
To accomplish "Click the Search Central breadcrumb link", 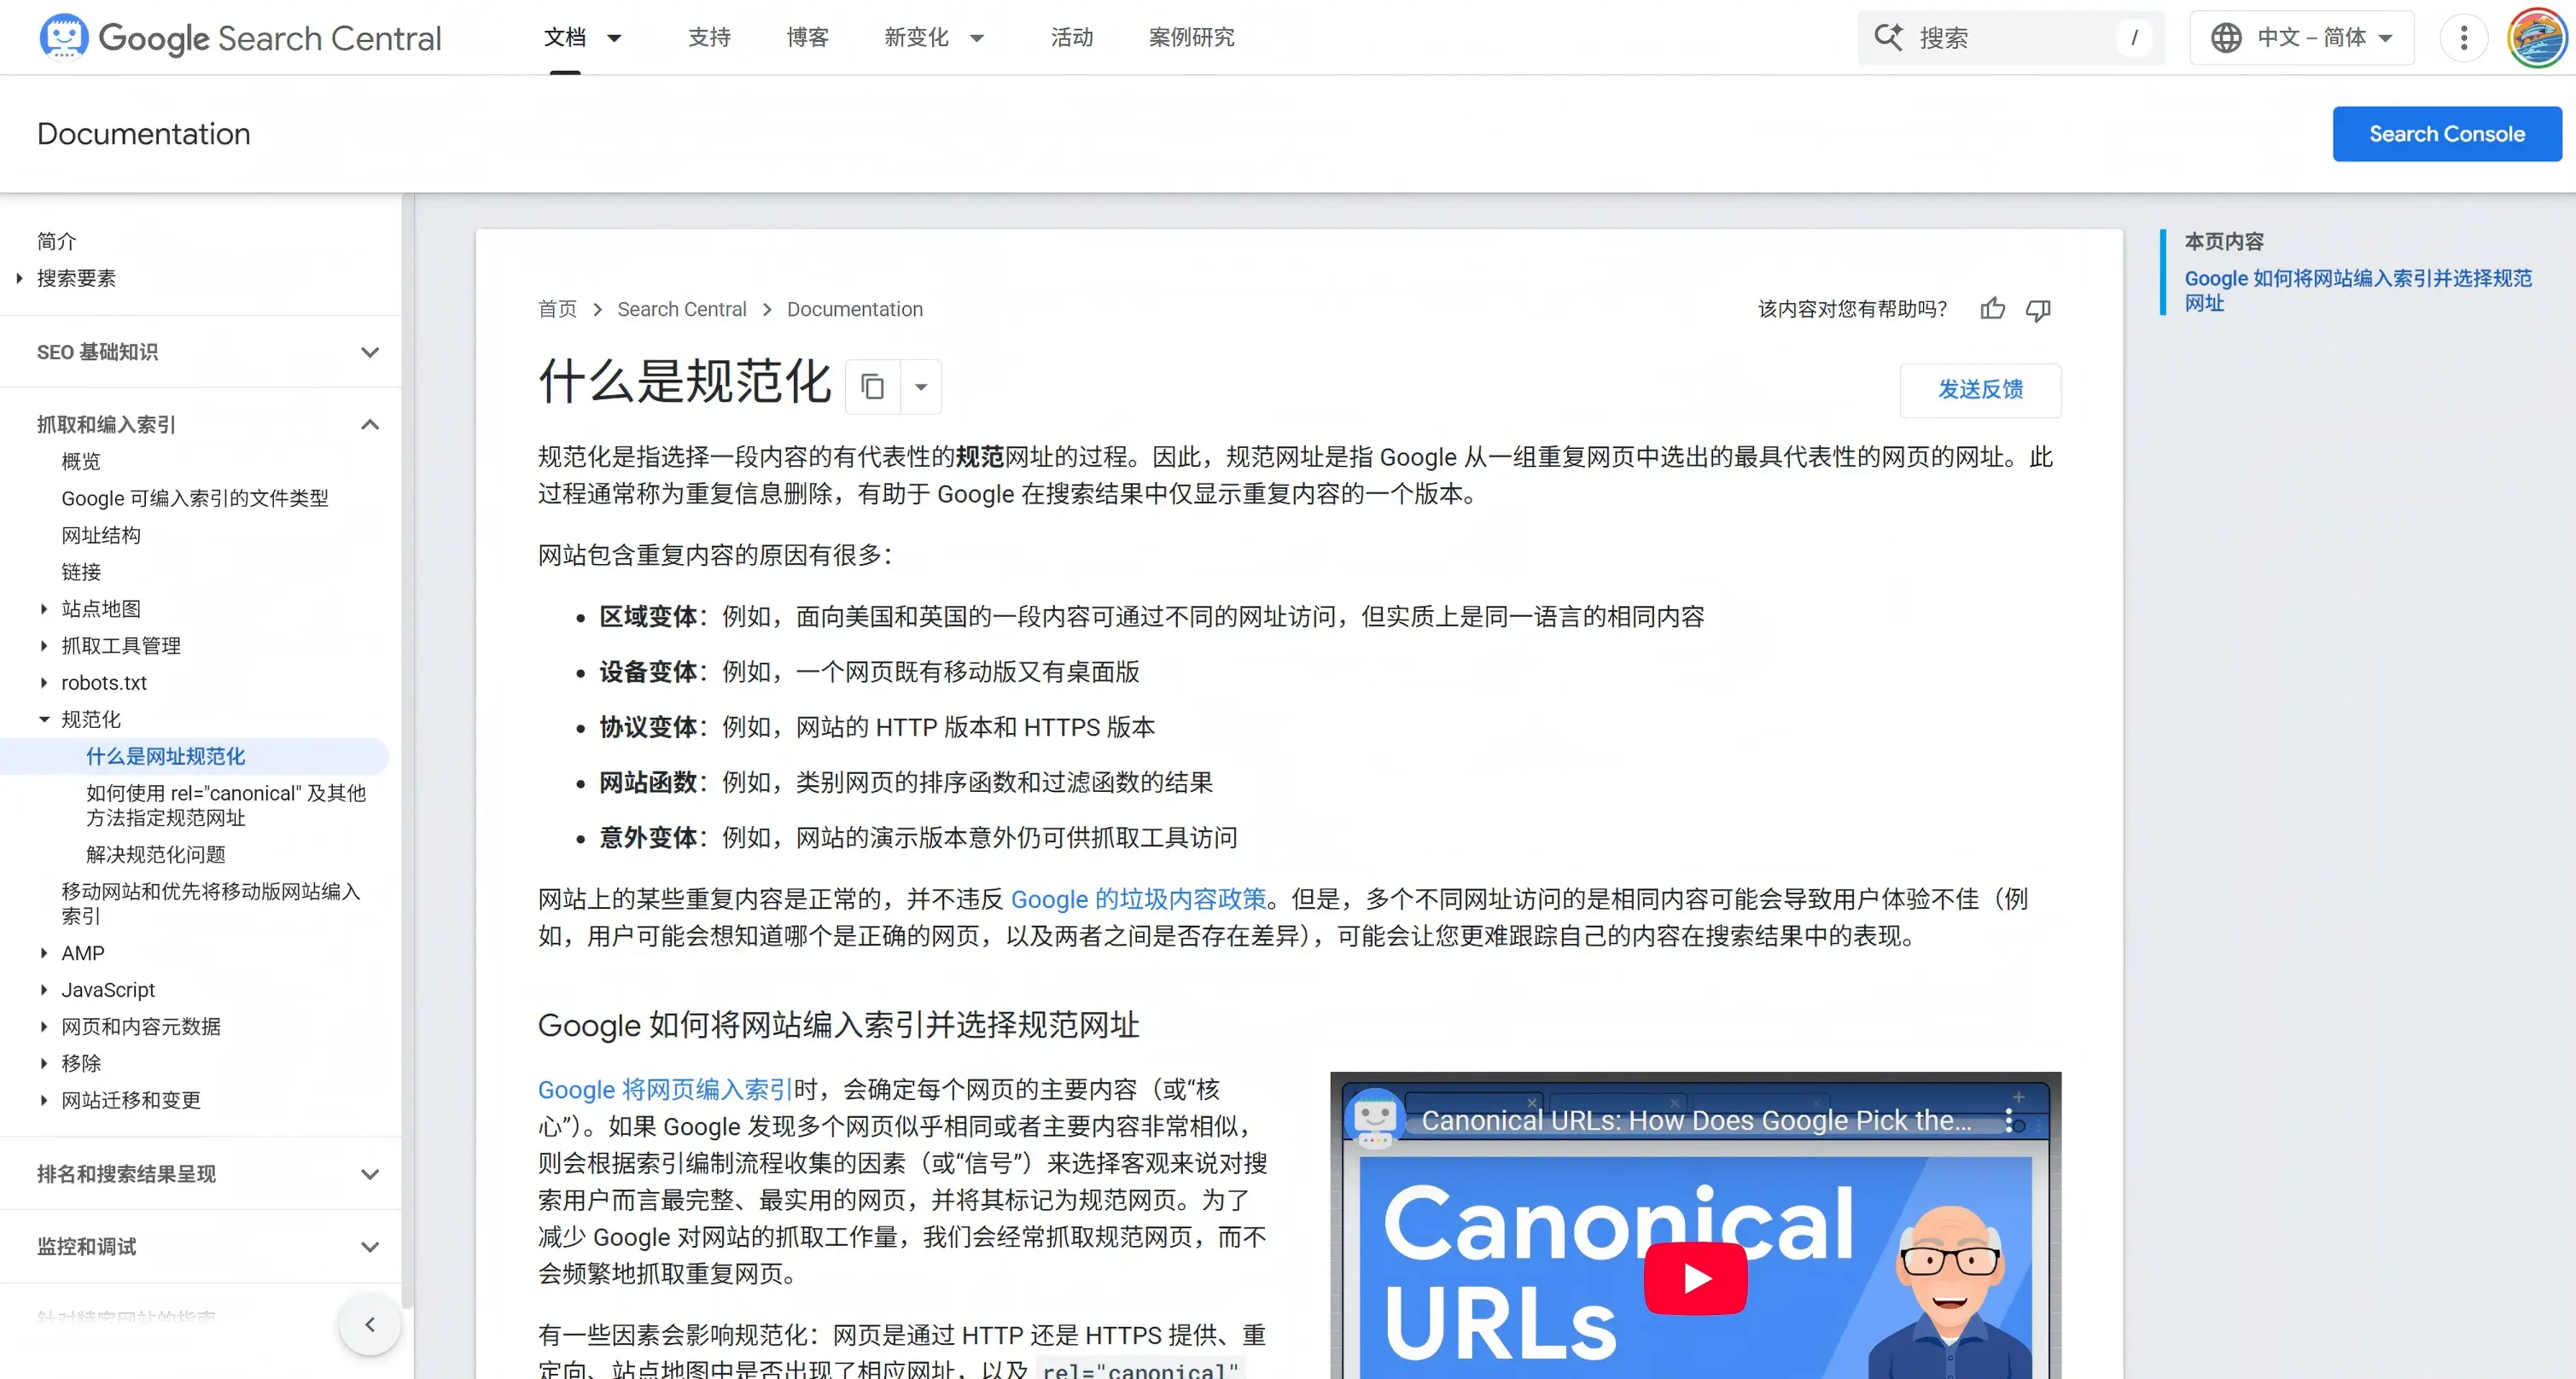I will point(682,309).
